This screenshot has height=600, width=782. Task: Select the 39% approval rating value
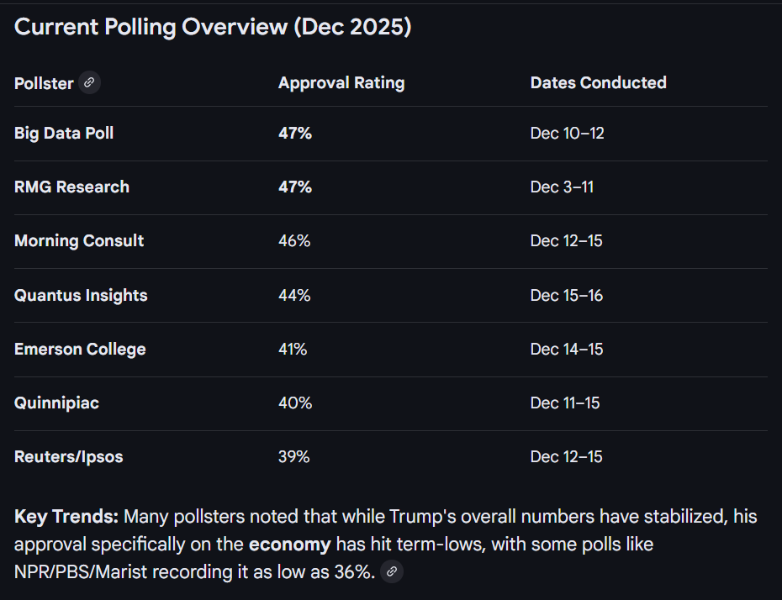[x=294, y=457]
